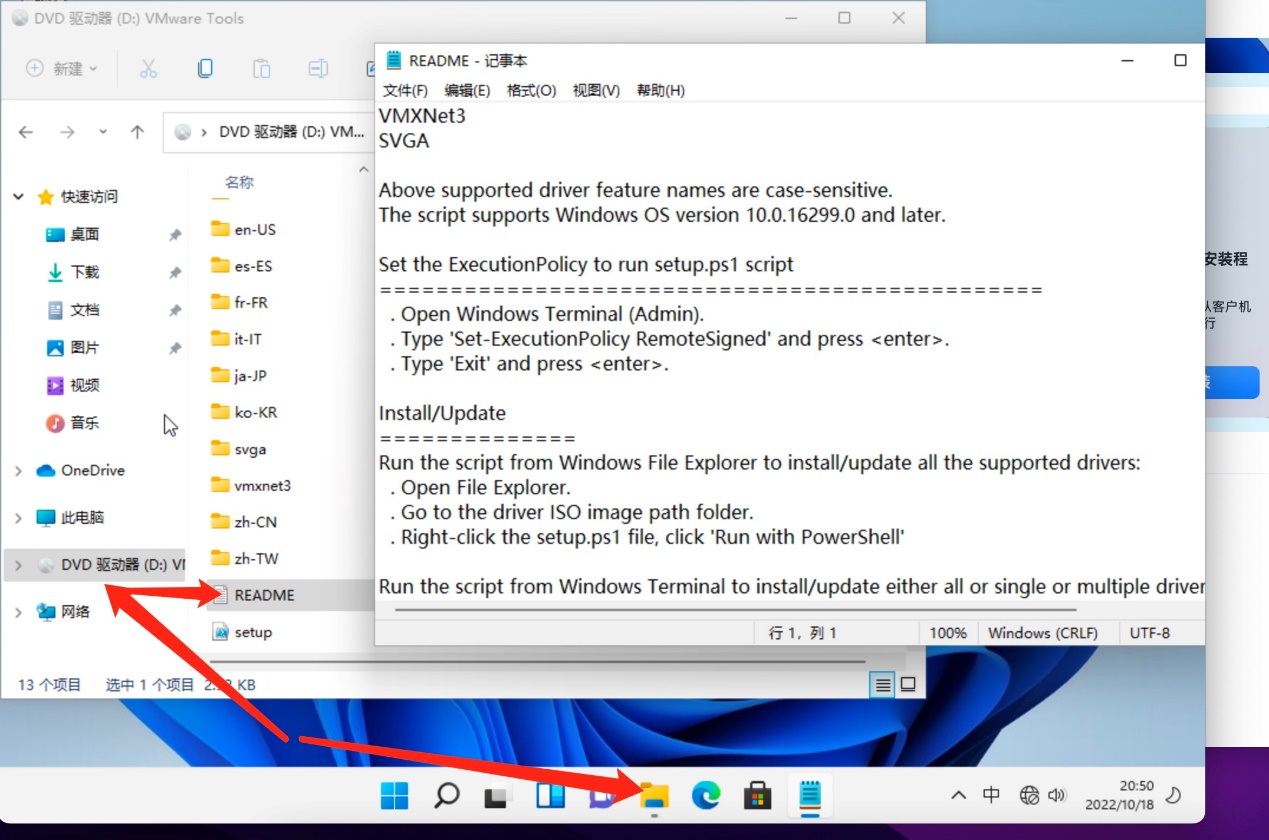Viewport: 1269px width, 840px height.
Task: Show hidden tray icons chevron
Action: pos(958,796)
